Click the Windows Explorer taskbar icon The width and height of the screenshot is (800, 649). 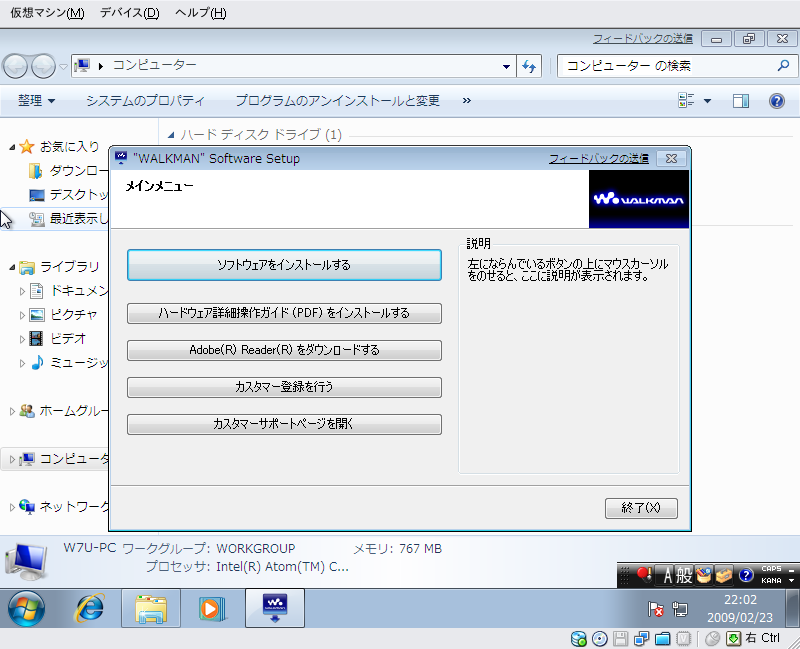tap(151, 608)
